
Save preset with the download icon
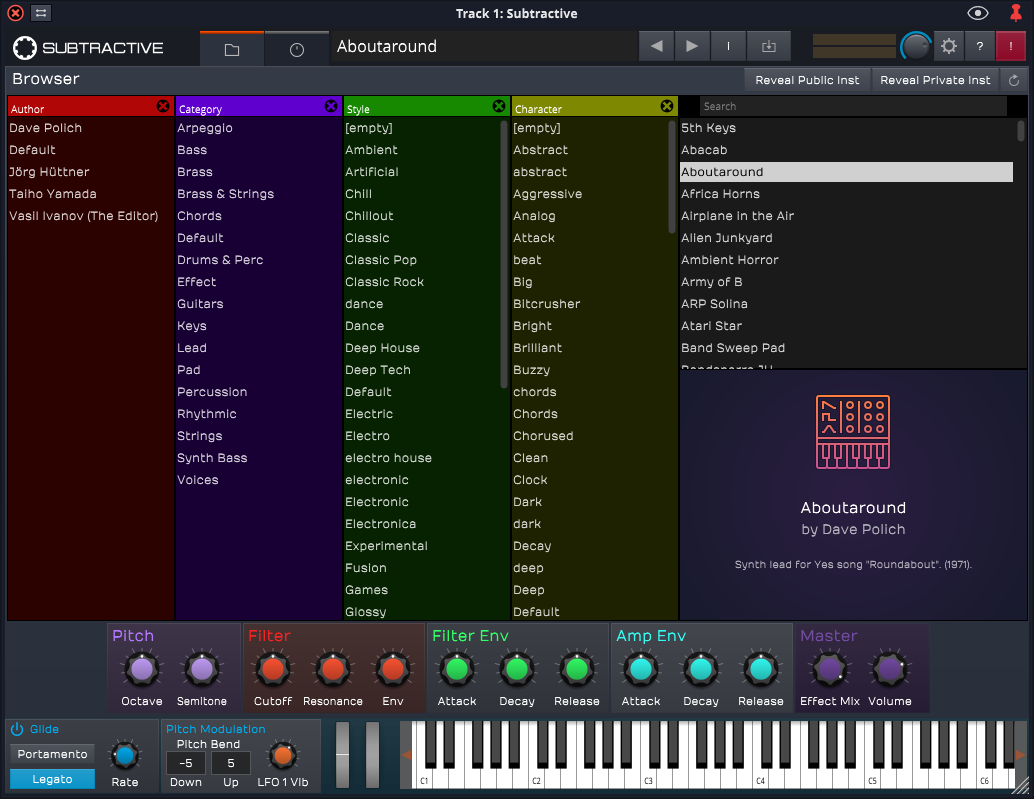(x=769, y=46)
